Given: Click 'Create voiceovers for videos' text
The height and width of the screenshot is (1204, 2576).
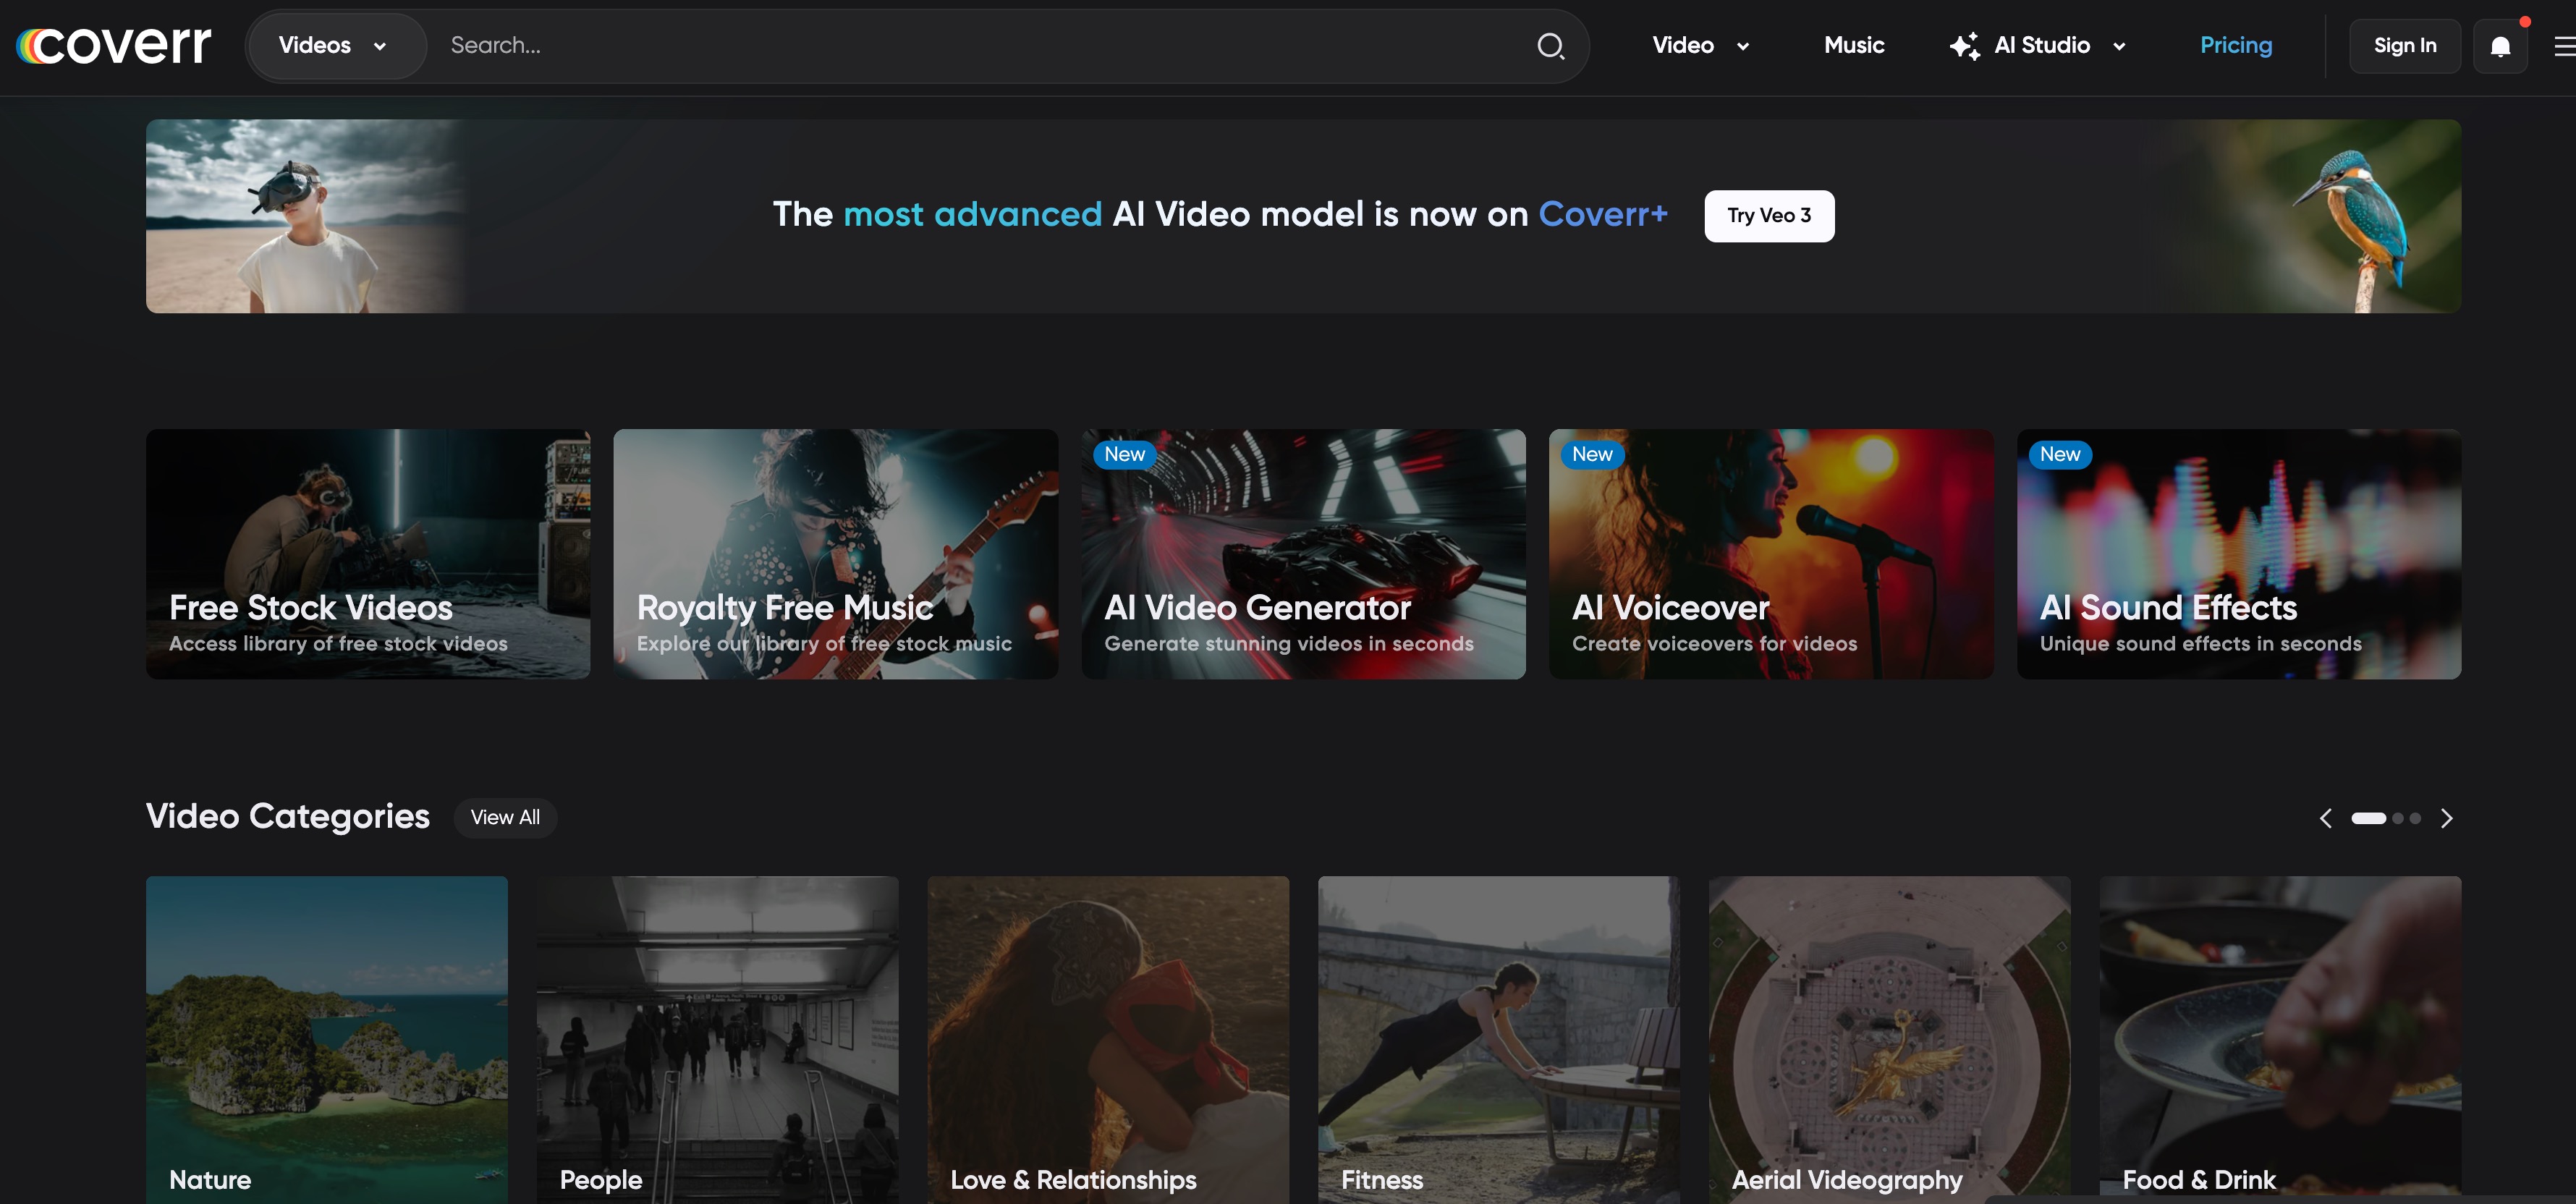Looking at the screenshot, I should coord(1714,644).
